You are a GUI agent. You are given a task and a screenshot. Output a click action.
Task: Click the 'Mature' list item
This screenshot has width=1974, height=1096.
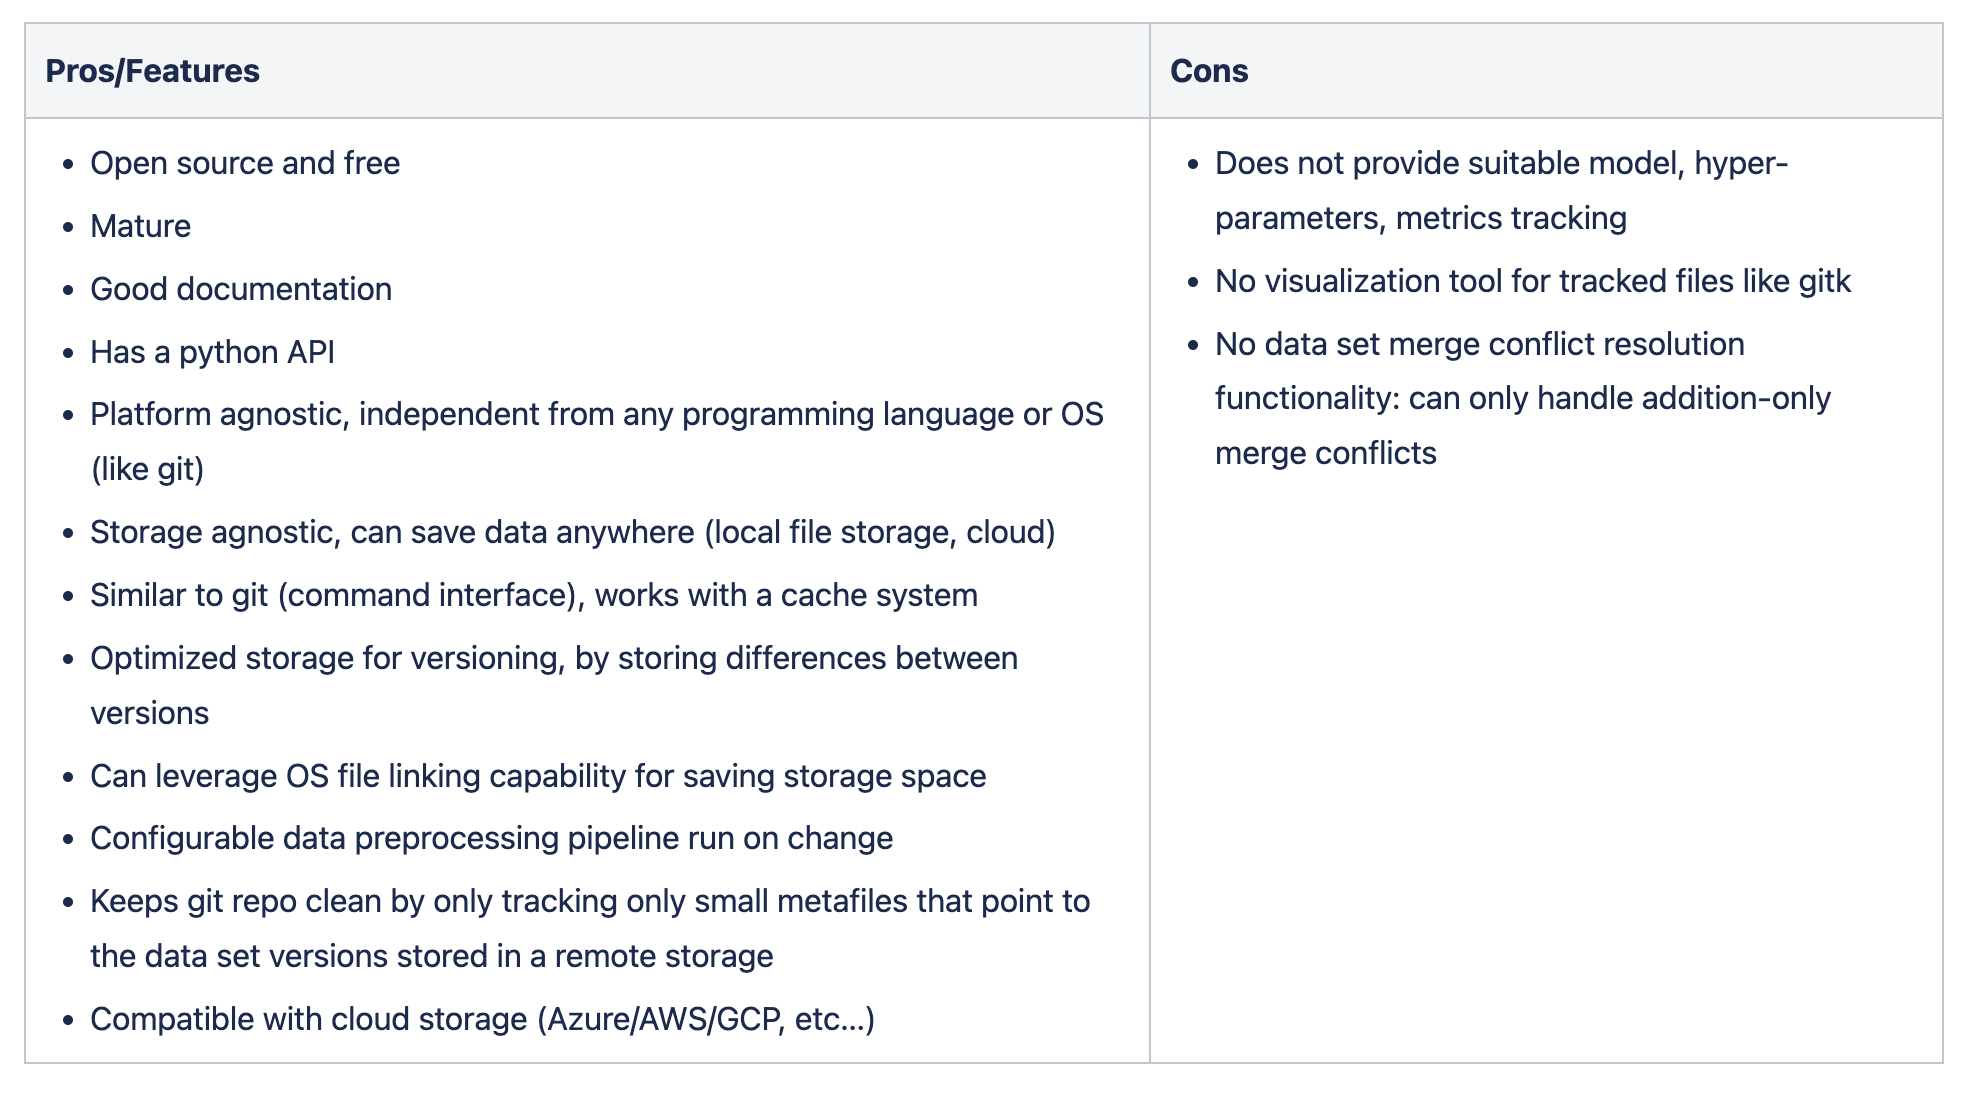tap(140, 226)
